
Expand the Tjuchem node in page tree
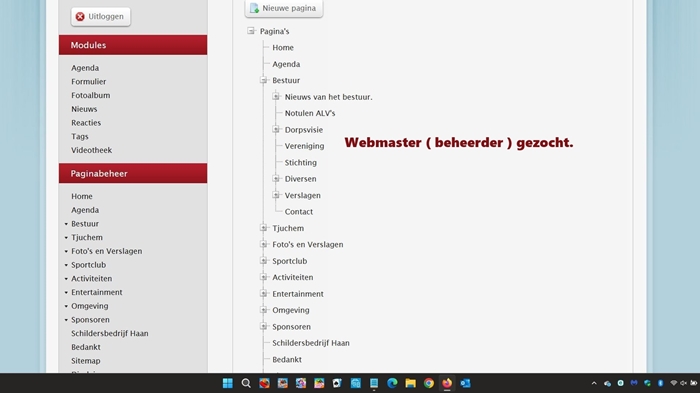[263, 228]
